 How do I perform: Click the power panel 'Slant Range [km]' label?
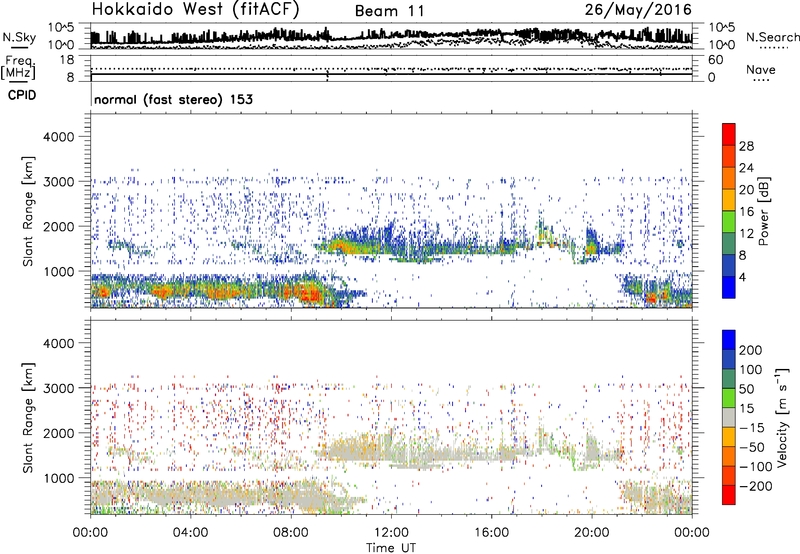(x=28, y=211)
